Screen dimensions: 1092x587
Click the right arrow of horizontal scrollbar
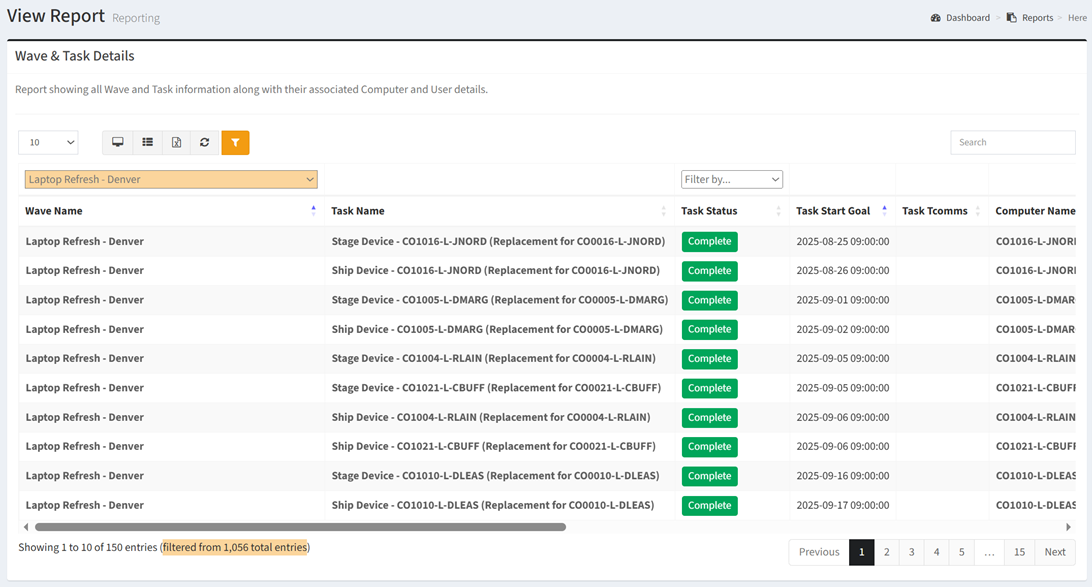pyautogui.click(x=1068, y=527)
